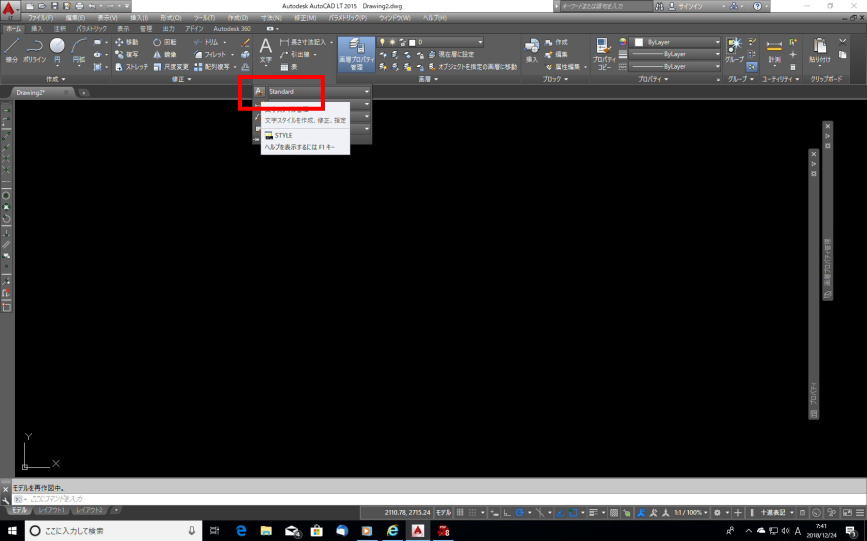Open the File (ファイル) menu
The height and width of the screenshot is (541, 867).
[x=40, y=18]
